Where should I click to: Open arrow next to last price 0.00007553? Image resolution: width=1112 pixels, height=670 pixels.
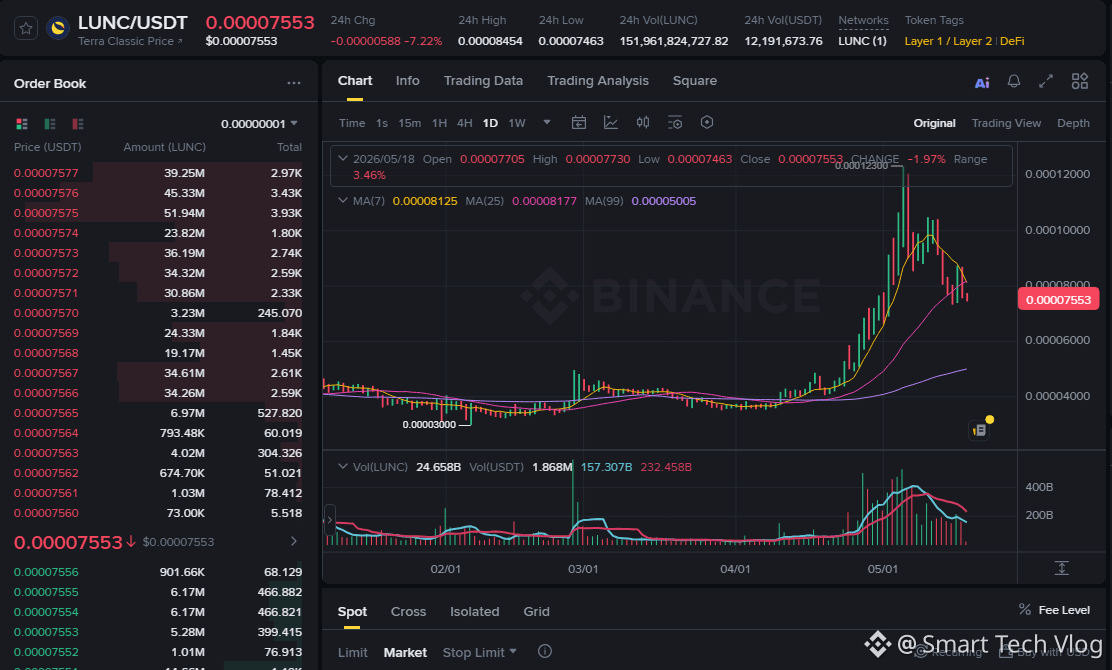pyautogui.click(x=294, y=541)
